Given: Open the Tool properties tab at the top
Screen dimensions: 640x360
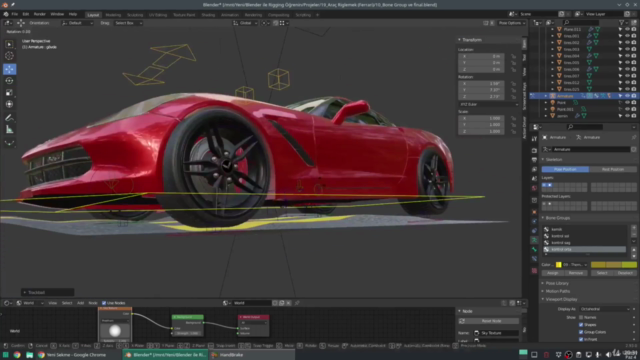Looking at the screenshot, I should coord(534,139).
